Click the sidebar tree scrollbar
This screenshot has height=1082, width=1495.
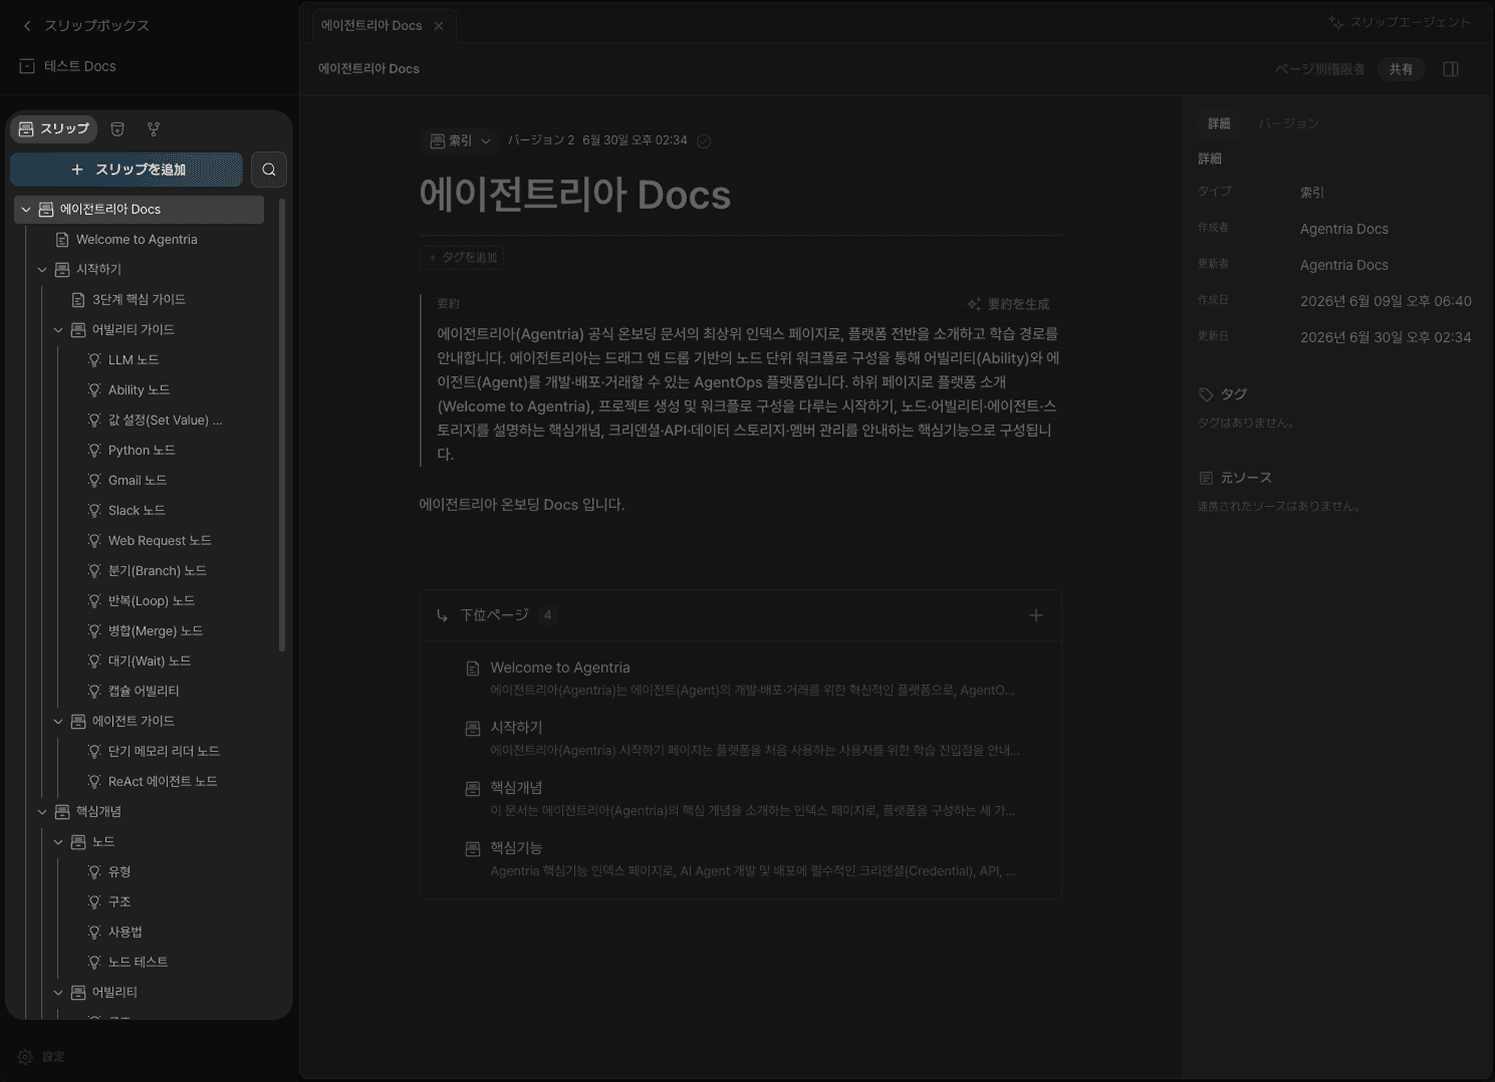282,425
